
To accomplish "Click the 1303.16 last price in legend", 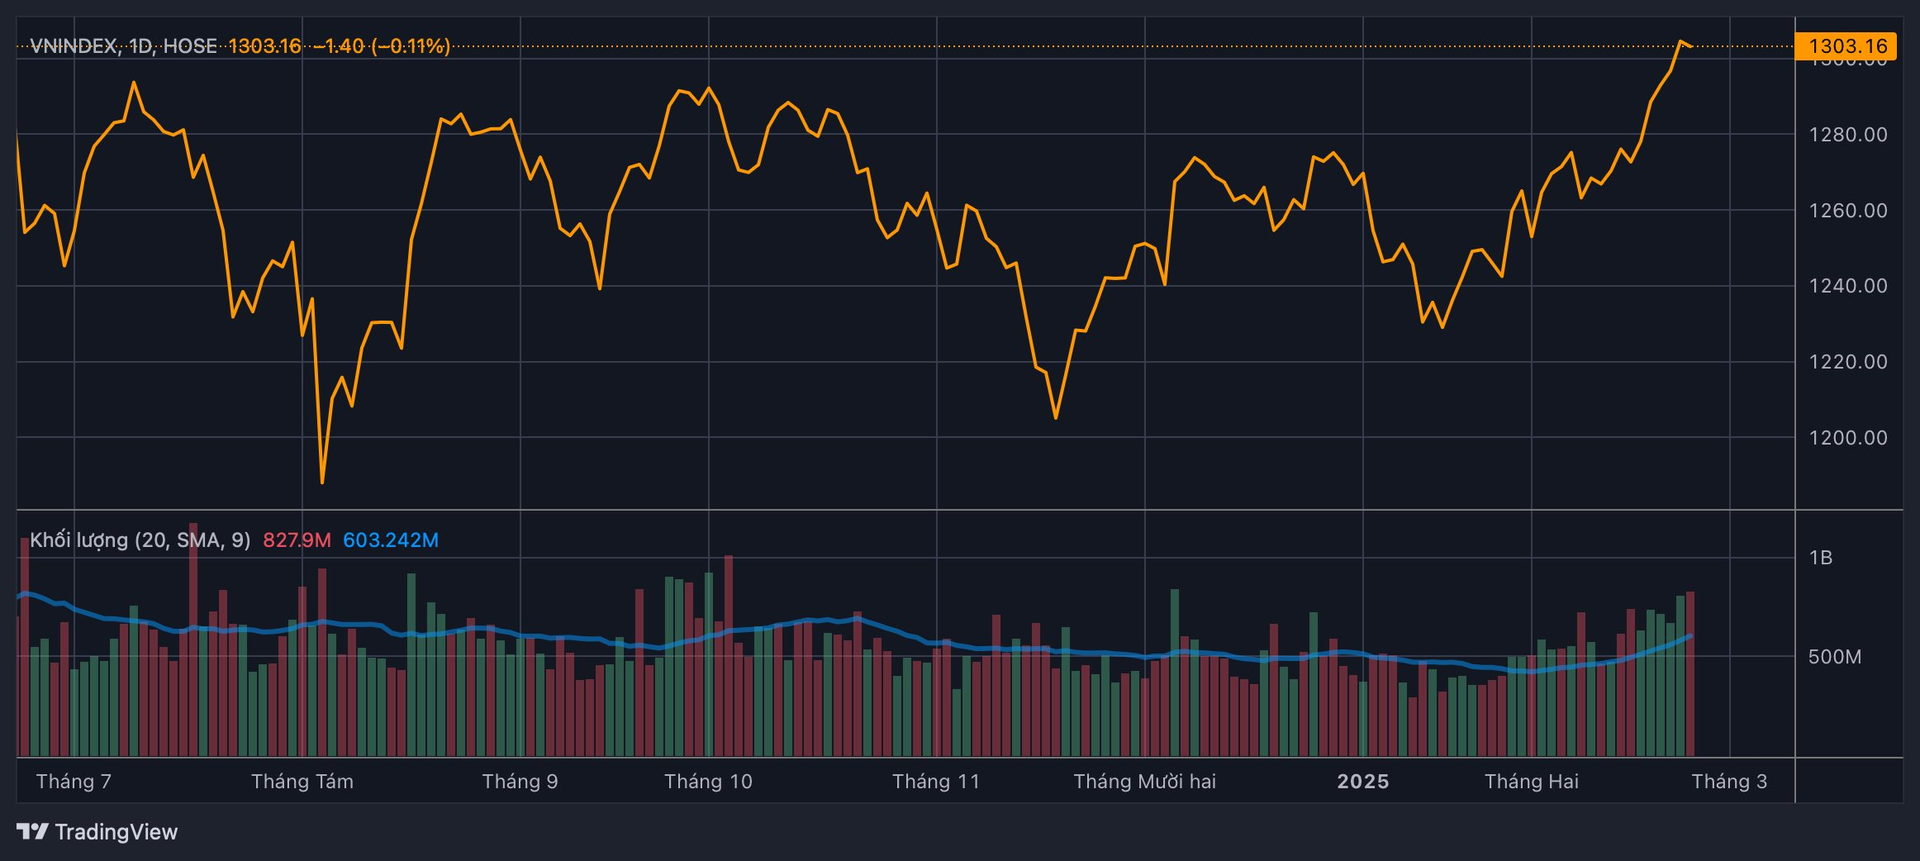I will tap(264, 46).
